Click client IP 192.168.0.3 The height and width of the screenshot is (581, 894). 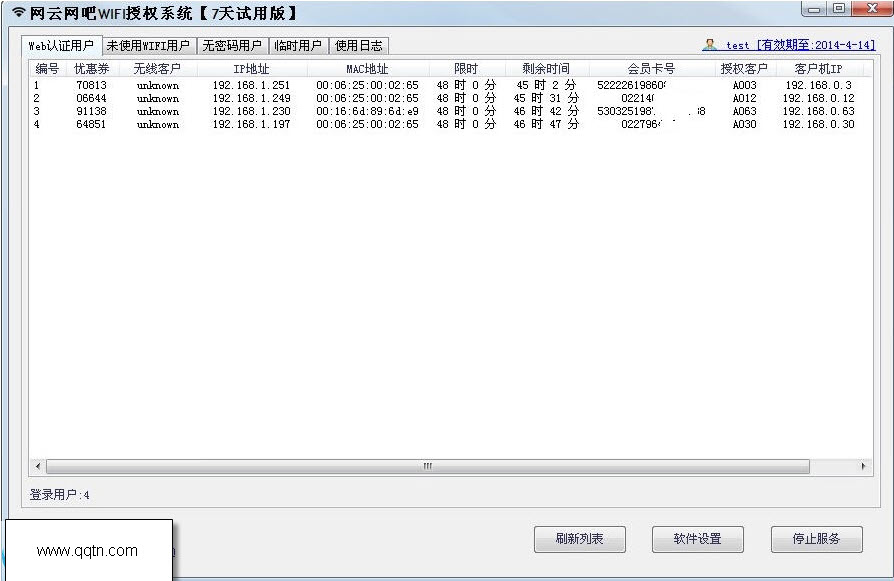[x=819, y=86]
